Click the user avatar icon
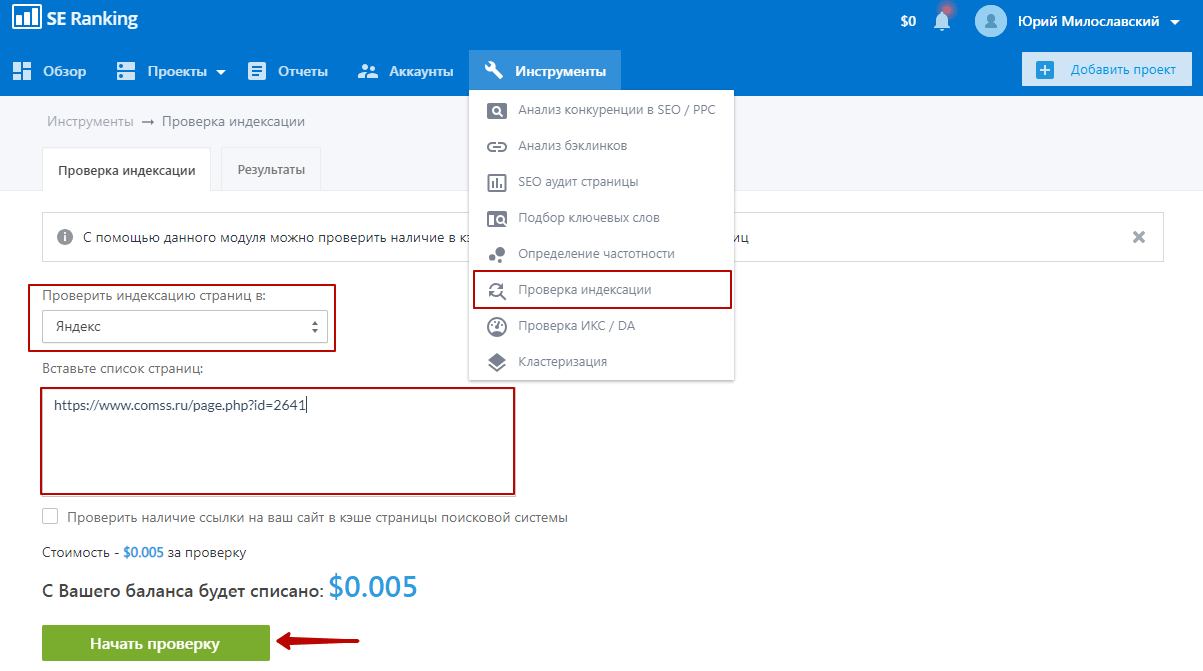The height and width of the screenshot is (671, 1203). pos(990,21)
